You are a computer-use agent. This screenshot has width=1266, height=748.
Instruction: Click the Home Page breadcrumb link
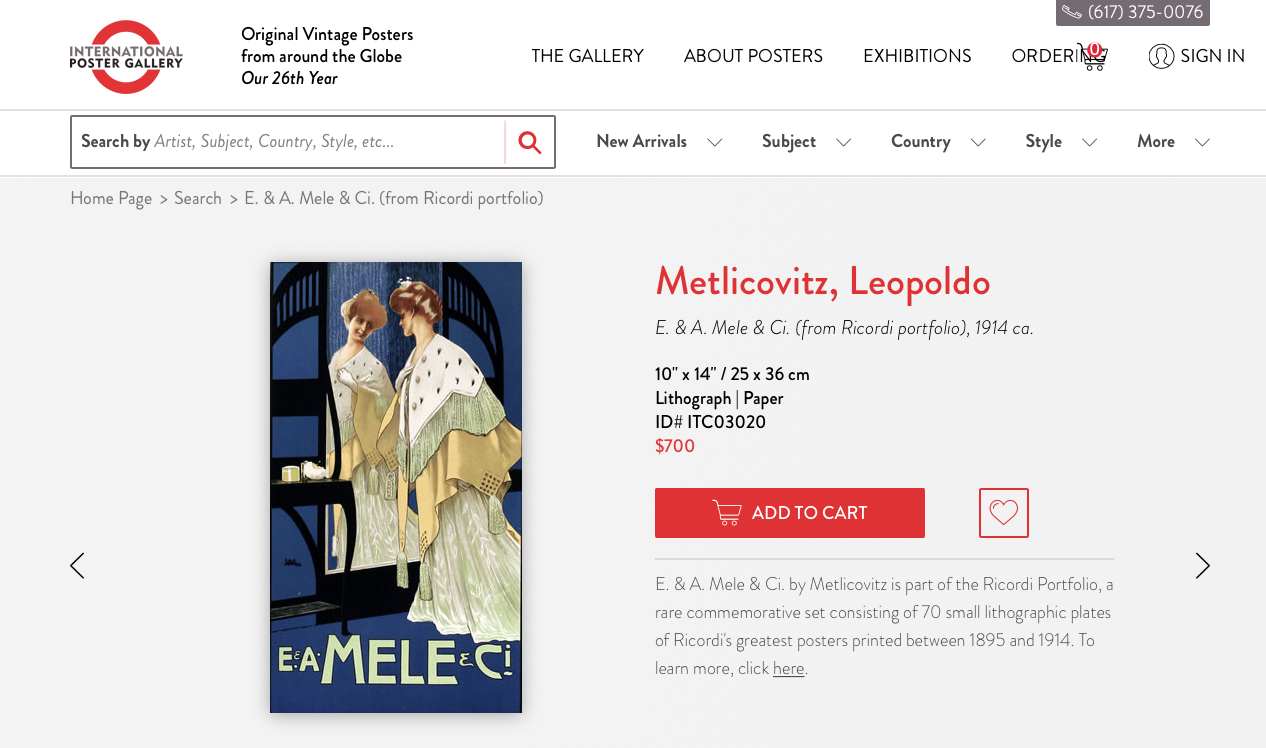111,198
